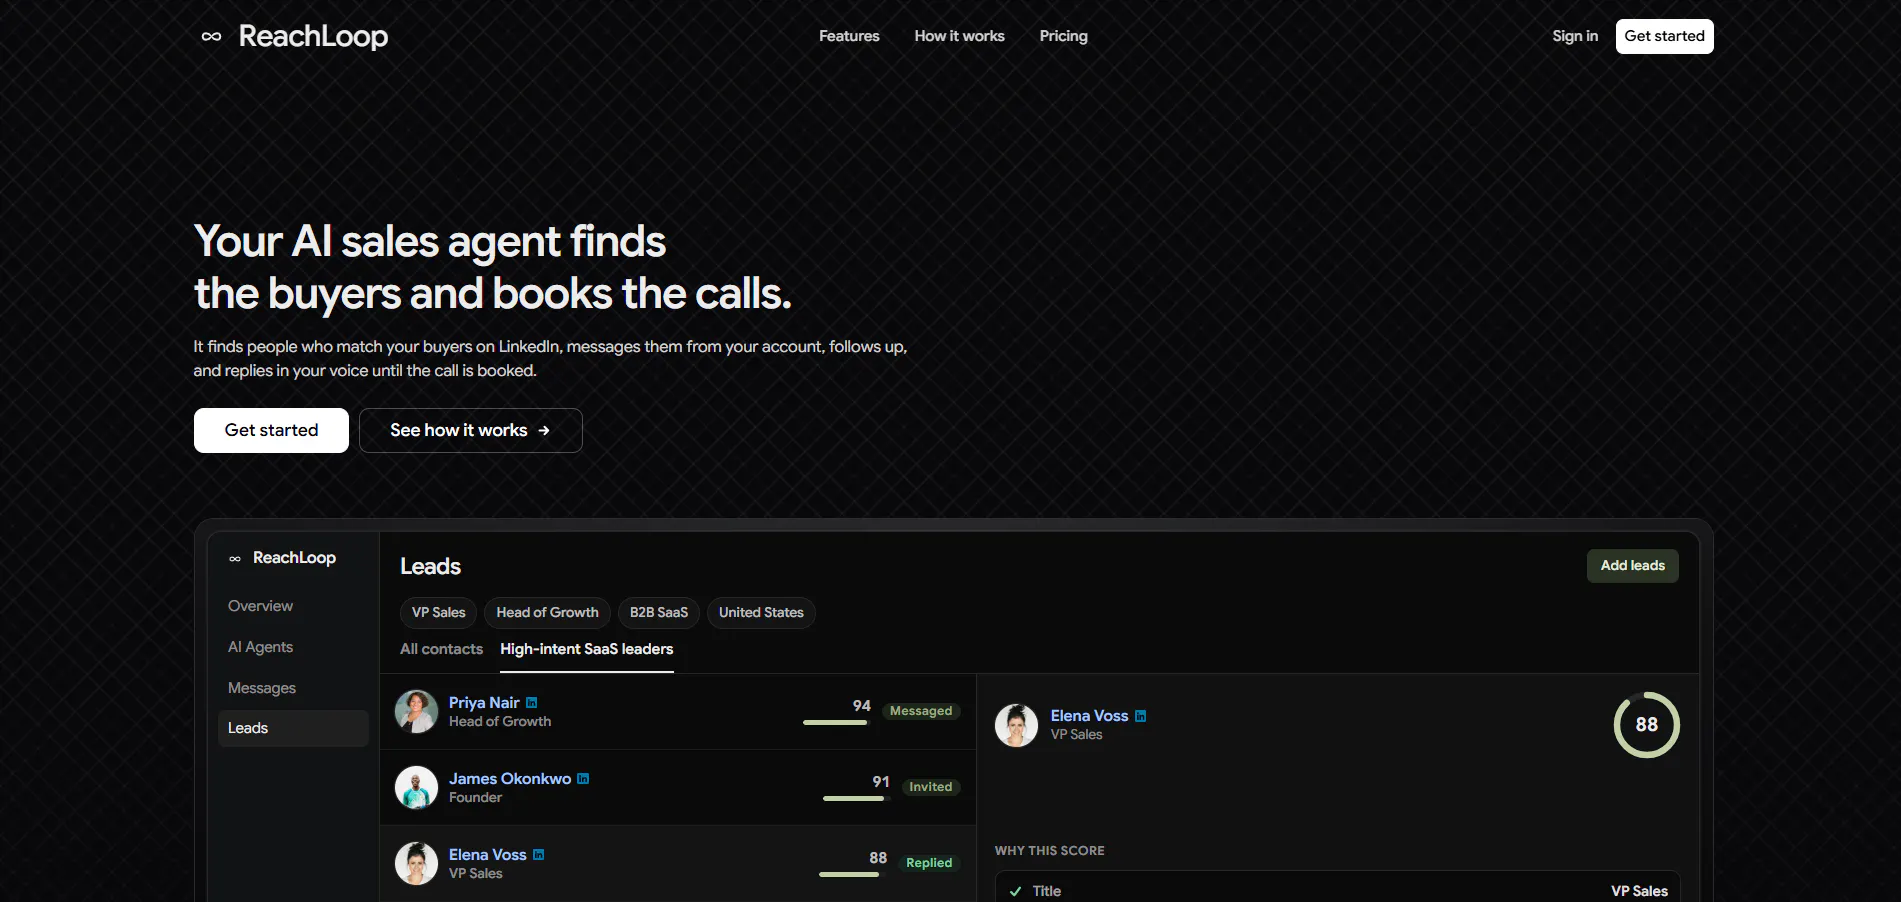Click Priya Nair's score progress bar

pos(836,723)
